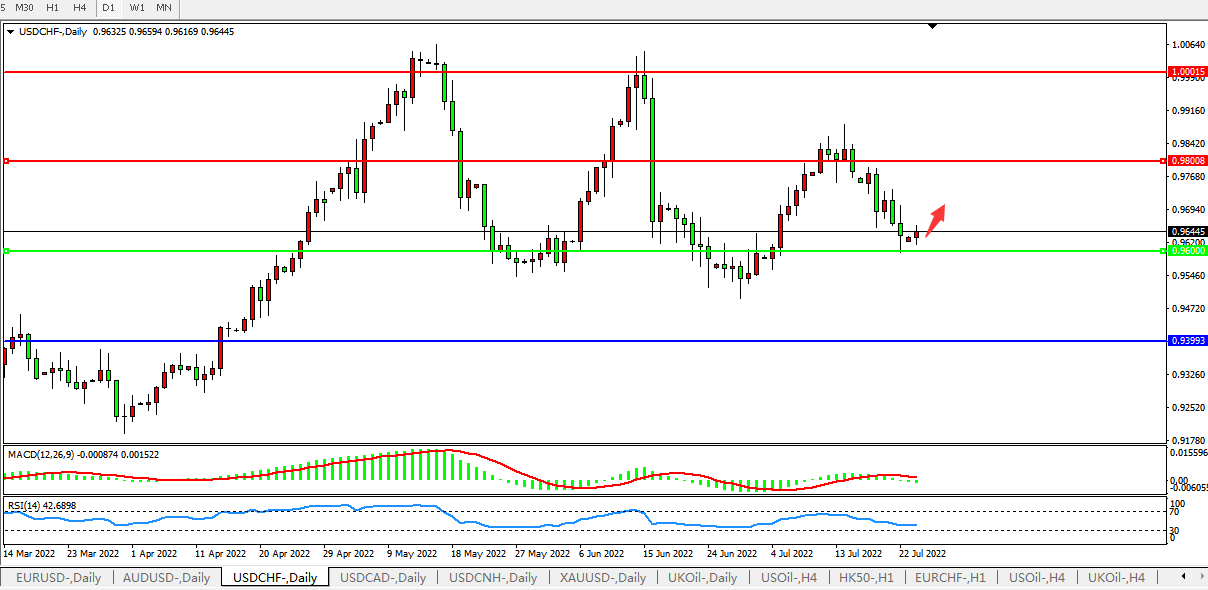Toggle the H1 timeframe button

pos(53,8)
